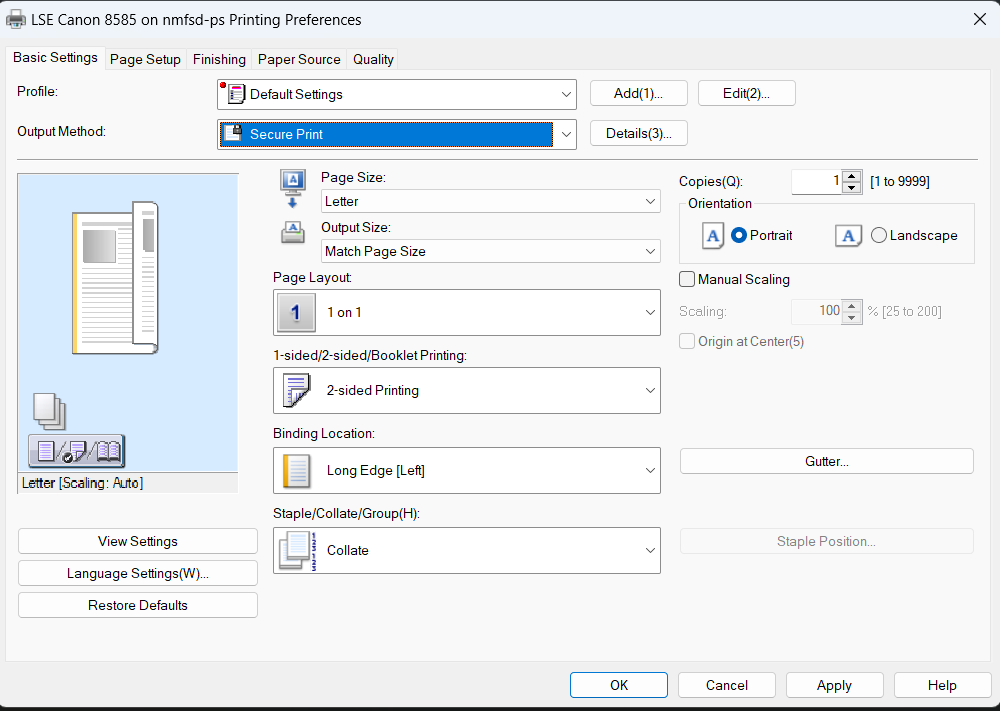
Task: Click Restore Defaults
Action: [x=138, y=605]
